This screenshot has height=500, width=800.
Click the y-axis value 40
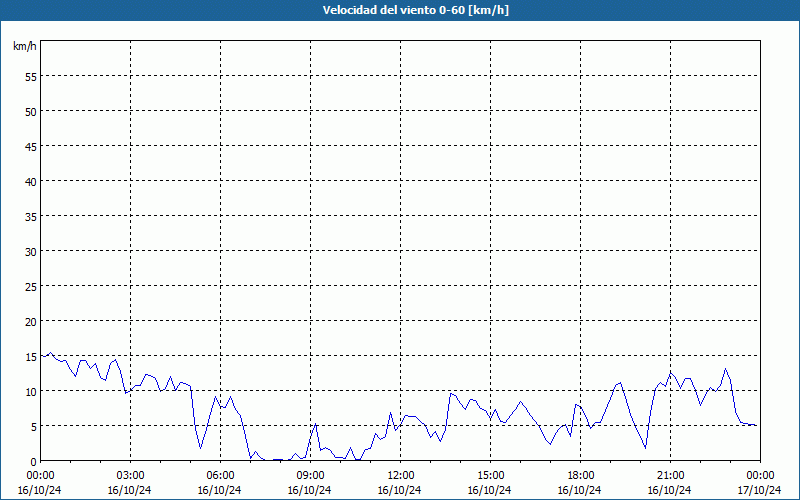pyautogui.click(x=31, y=182)
